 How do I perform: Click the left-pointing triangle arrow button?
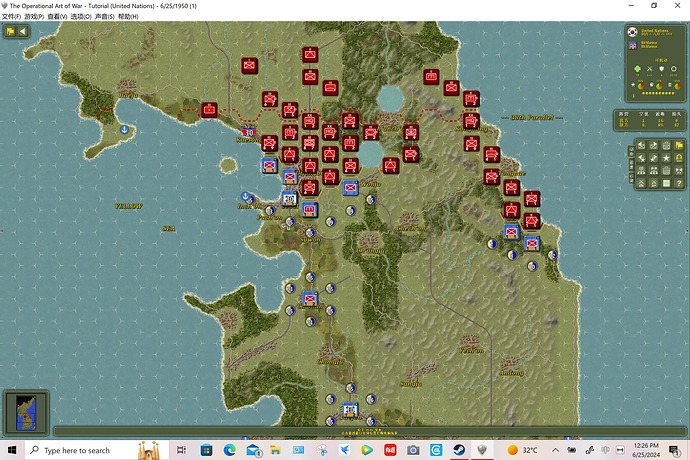click(x=22, y=31)
